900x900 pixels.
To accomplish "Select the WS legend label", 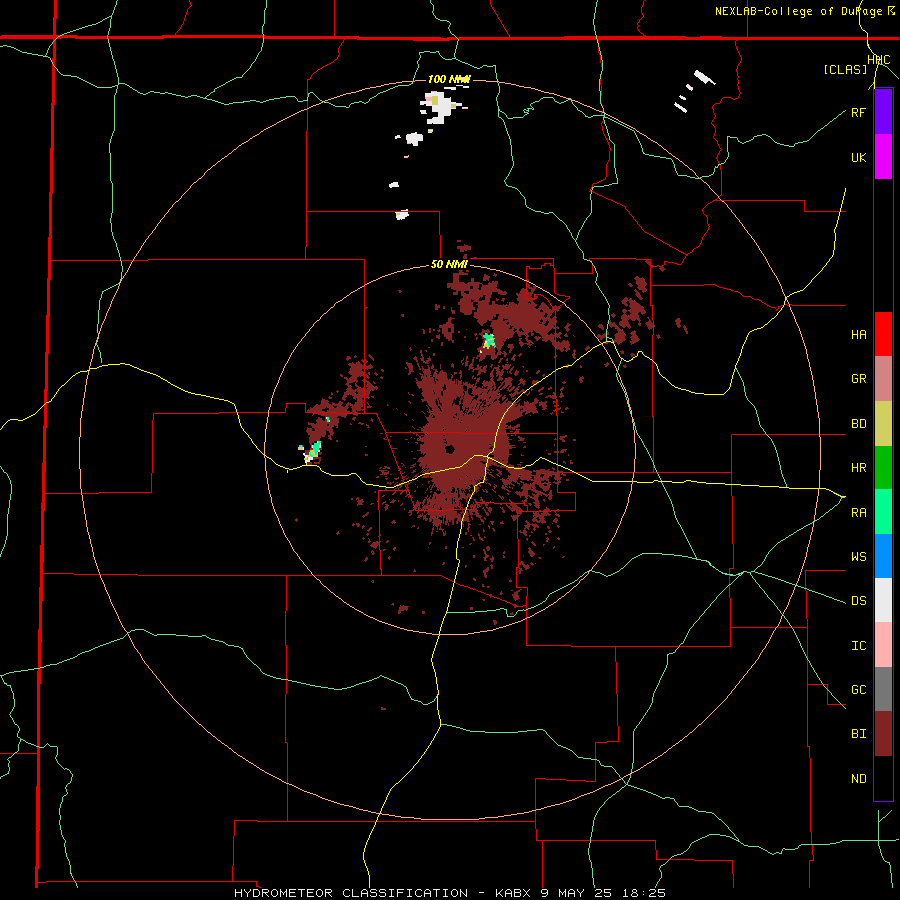I will pos(858,557).
